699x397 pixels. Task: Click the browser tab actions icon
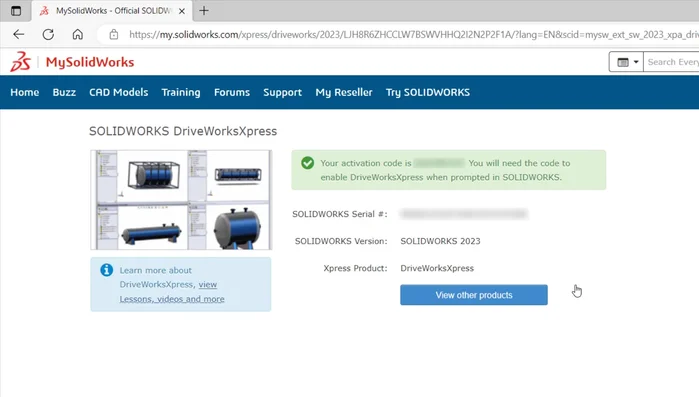(16, 11)
